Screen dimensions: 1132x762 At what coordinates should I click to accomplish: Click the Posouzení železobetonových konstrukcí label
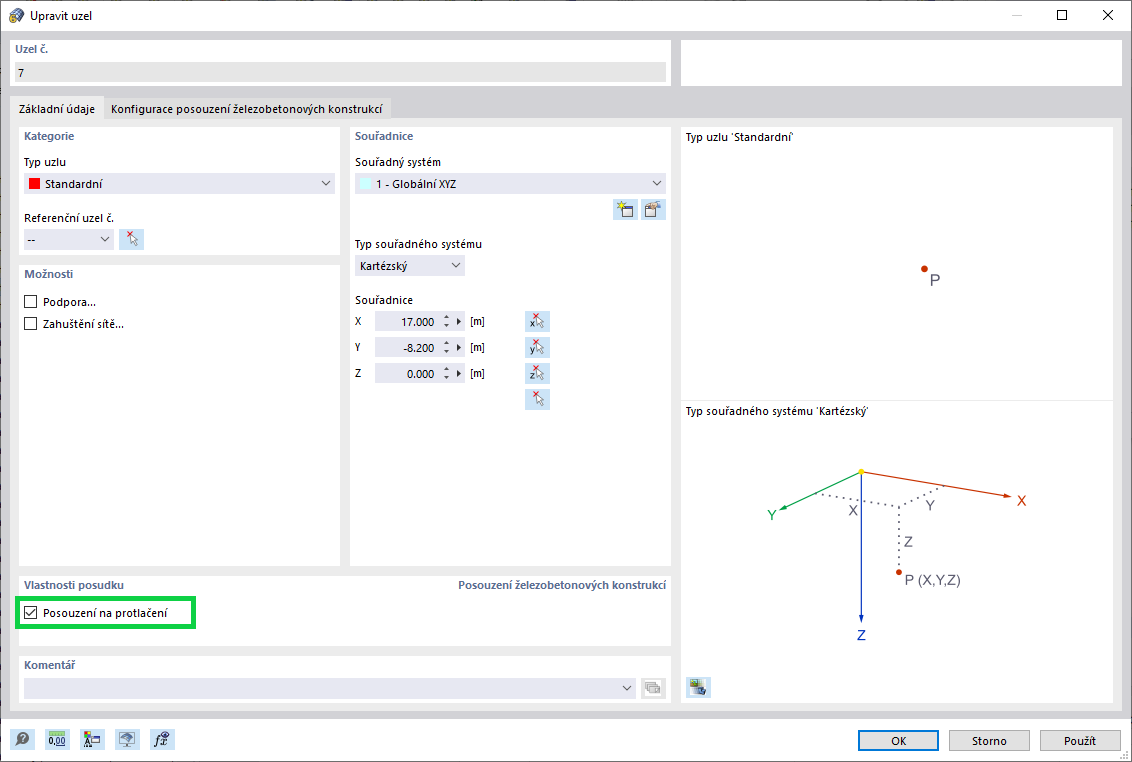click(562, 585)
